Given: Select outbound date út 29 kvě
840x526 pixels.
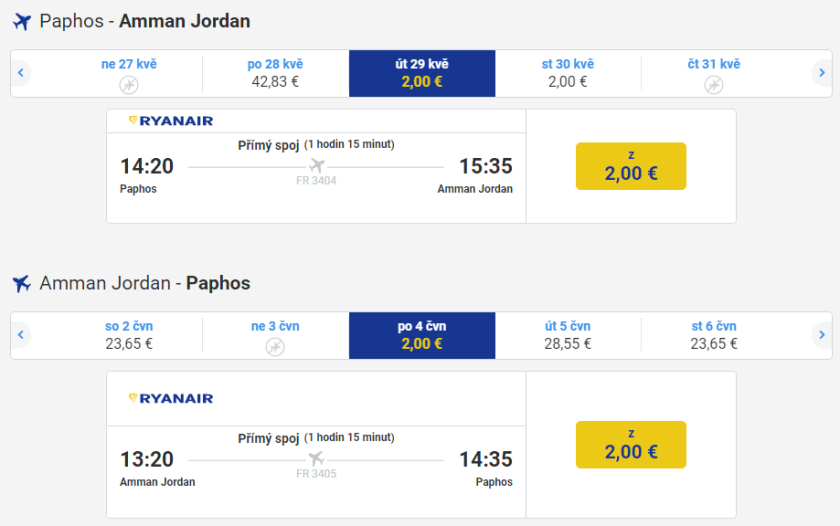Looking at the screenshot, I should coord(422,73).
